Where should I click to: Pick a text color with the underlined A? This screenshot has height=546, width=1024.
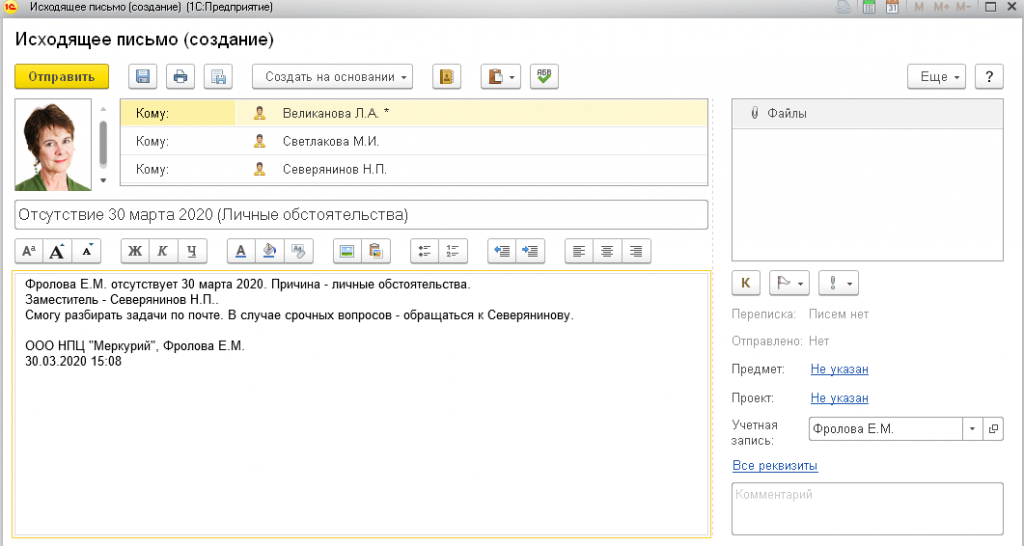click(x=241, y=251)
